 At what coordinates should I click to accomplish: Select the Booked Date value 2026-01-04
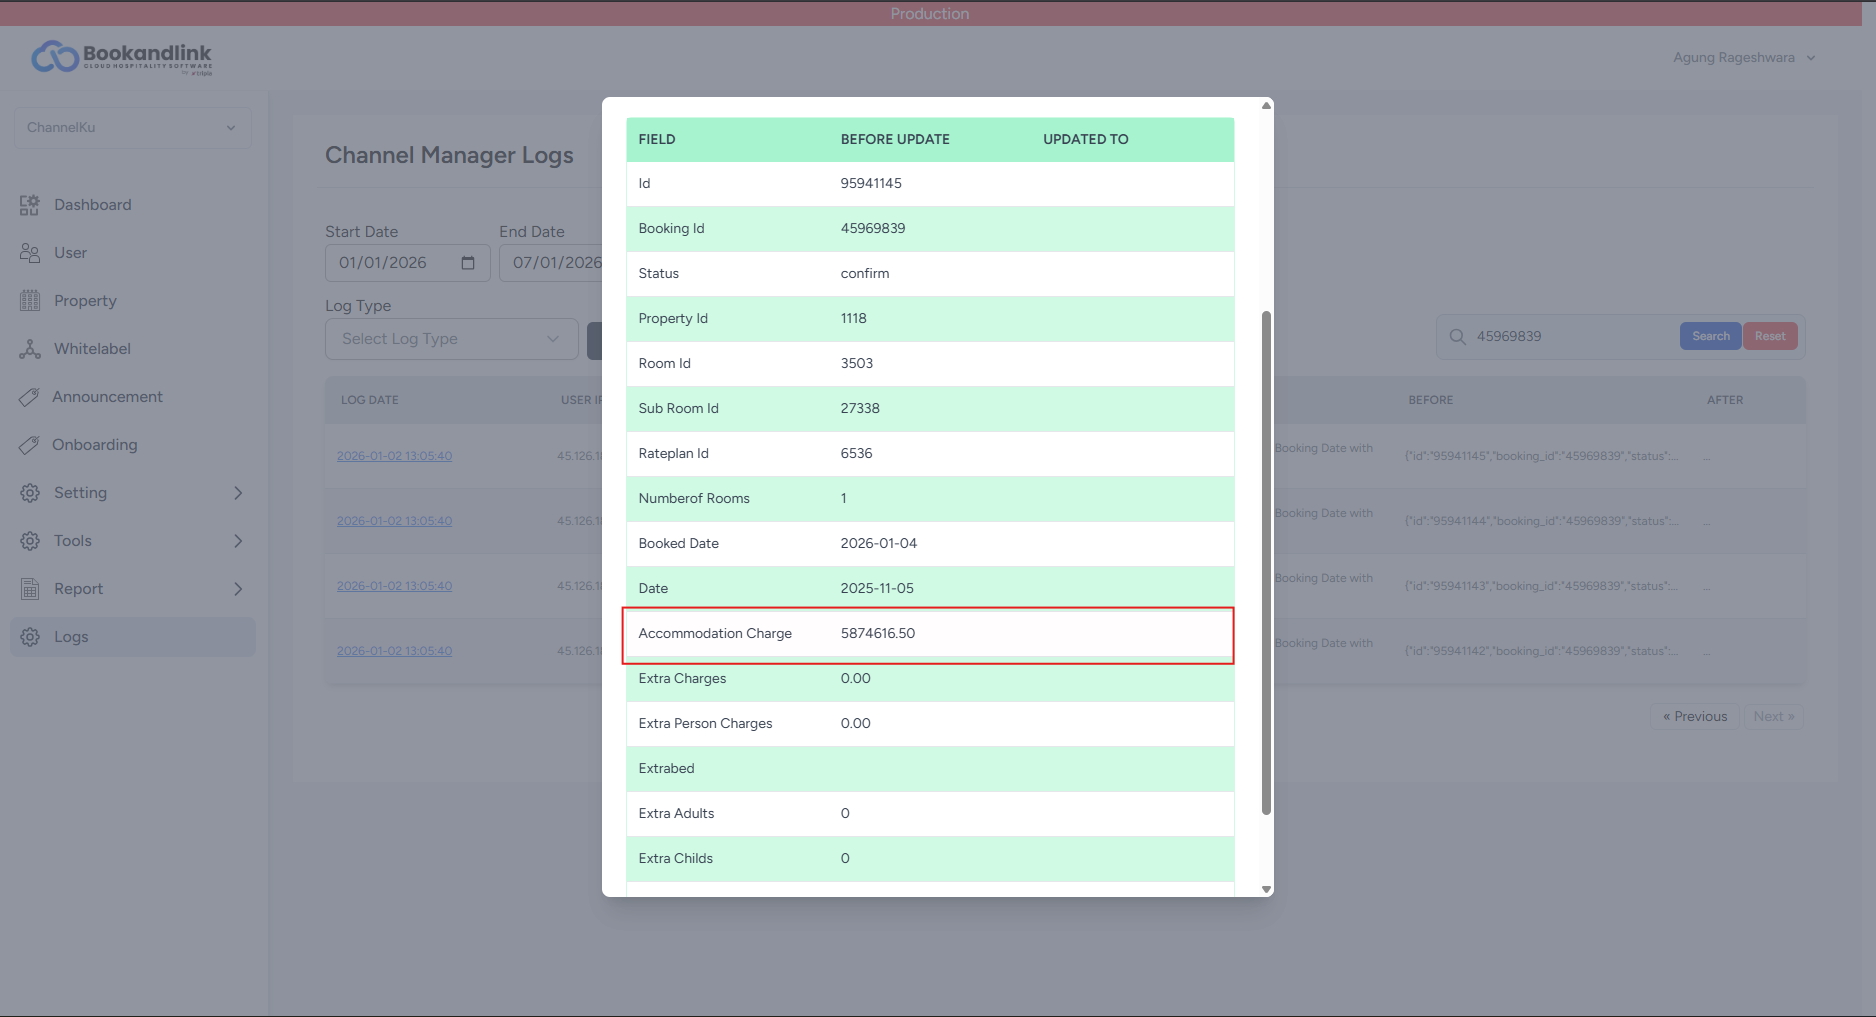coord(879,544)
